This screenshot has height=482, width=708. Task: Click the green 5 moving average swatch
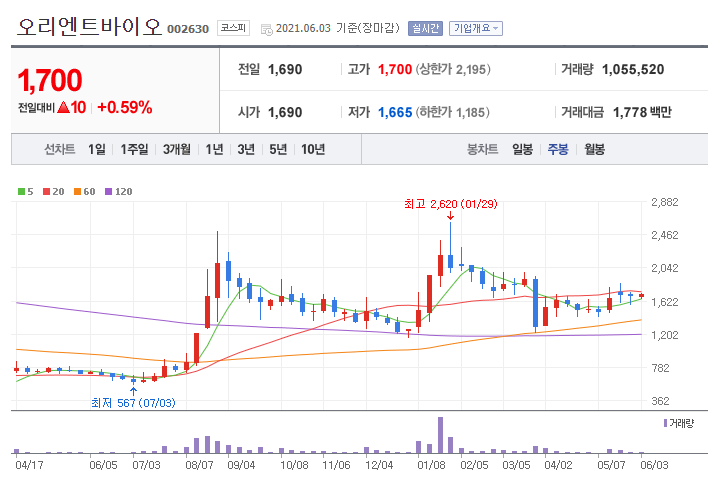(x=21, y=192)
